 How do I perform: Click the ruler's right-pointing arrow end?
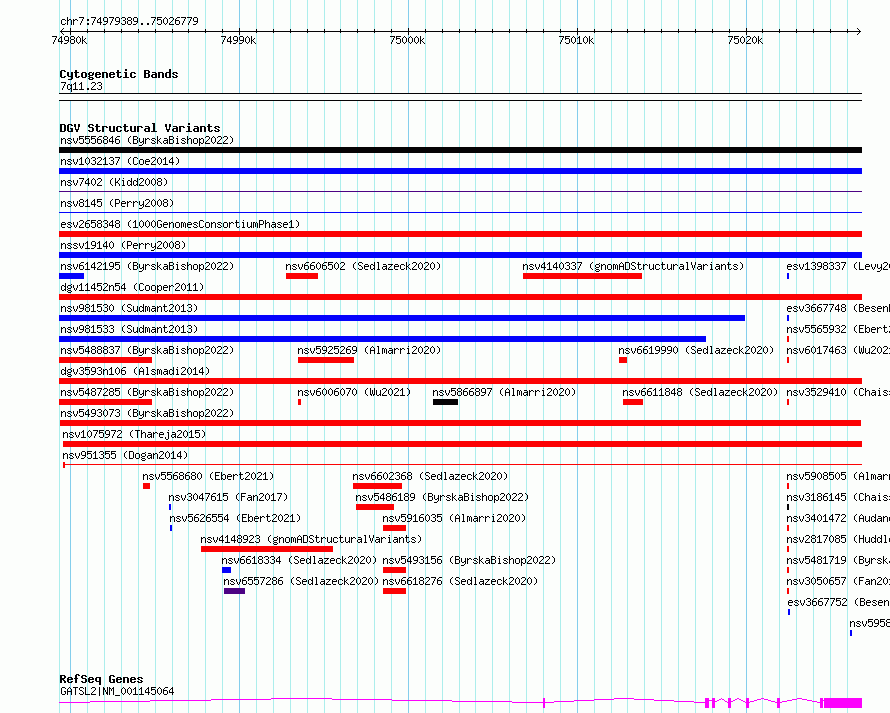coord(859,31)
